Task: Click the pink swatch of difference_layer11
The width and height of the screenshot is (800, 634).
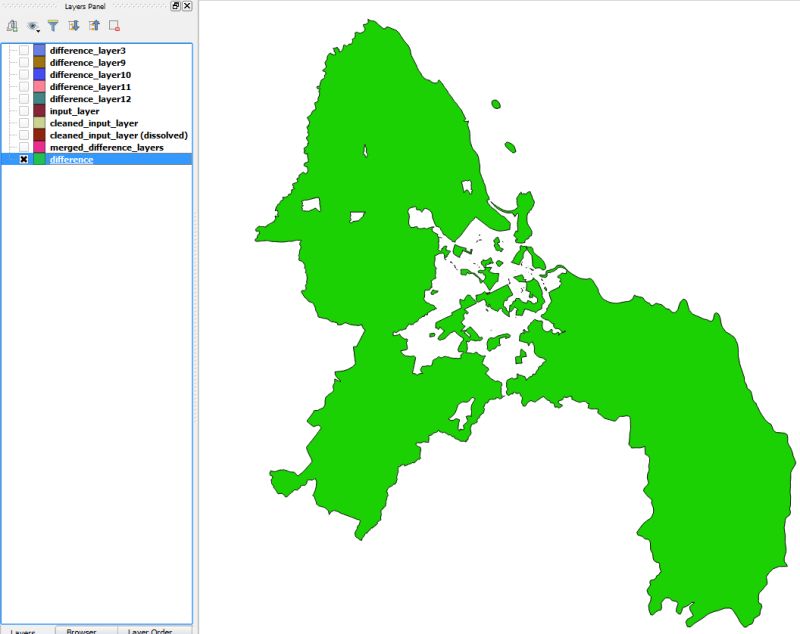Action: tap(37, 86)
